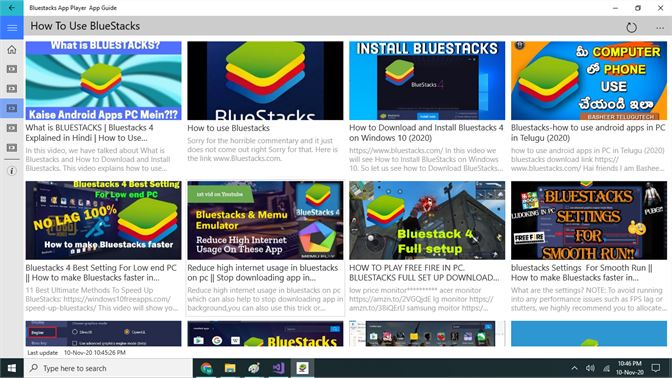Screen dimensions: 672x378
Task: Click the back arrow in the title bar
Action: coord(12,8)
